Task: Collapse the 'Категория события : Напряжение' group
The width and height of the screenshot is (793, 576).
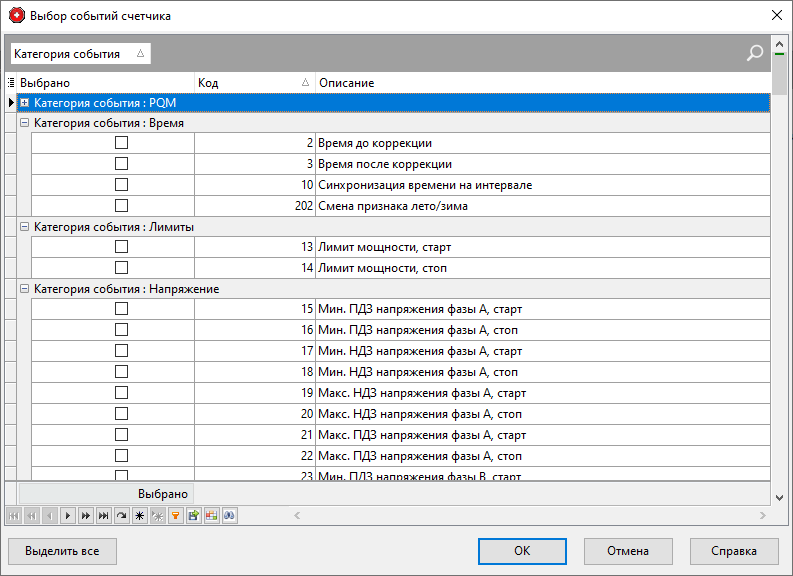Action: (x=25, y=289)
